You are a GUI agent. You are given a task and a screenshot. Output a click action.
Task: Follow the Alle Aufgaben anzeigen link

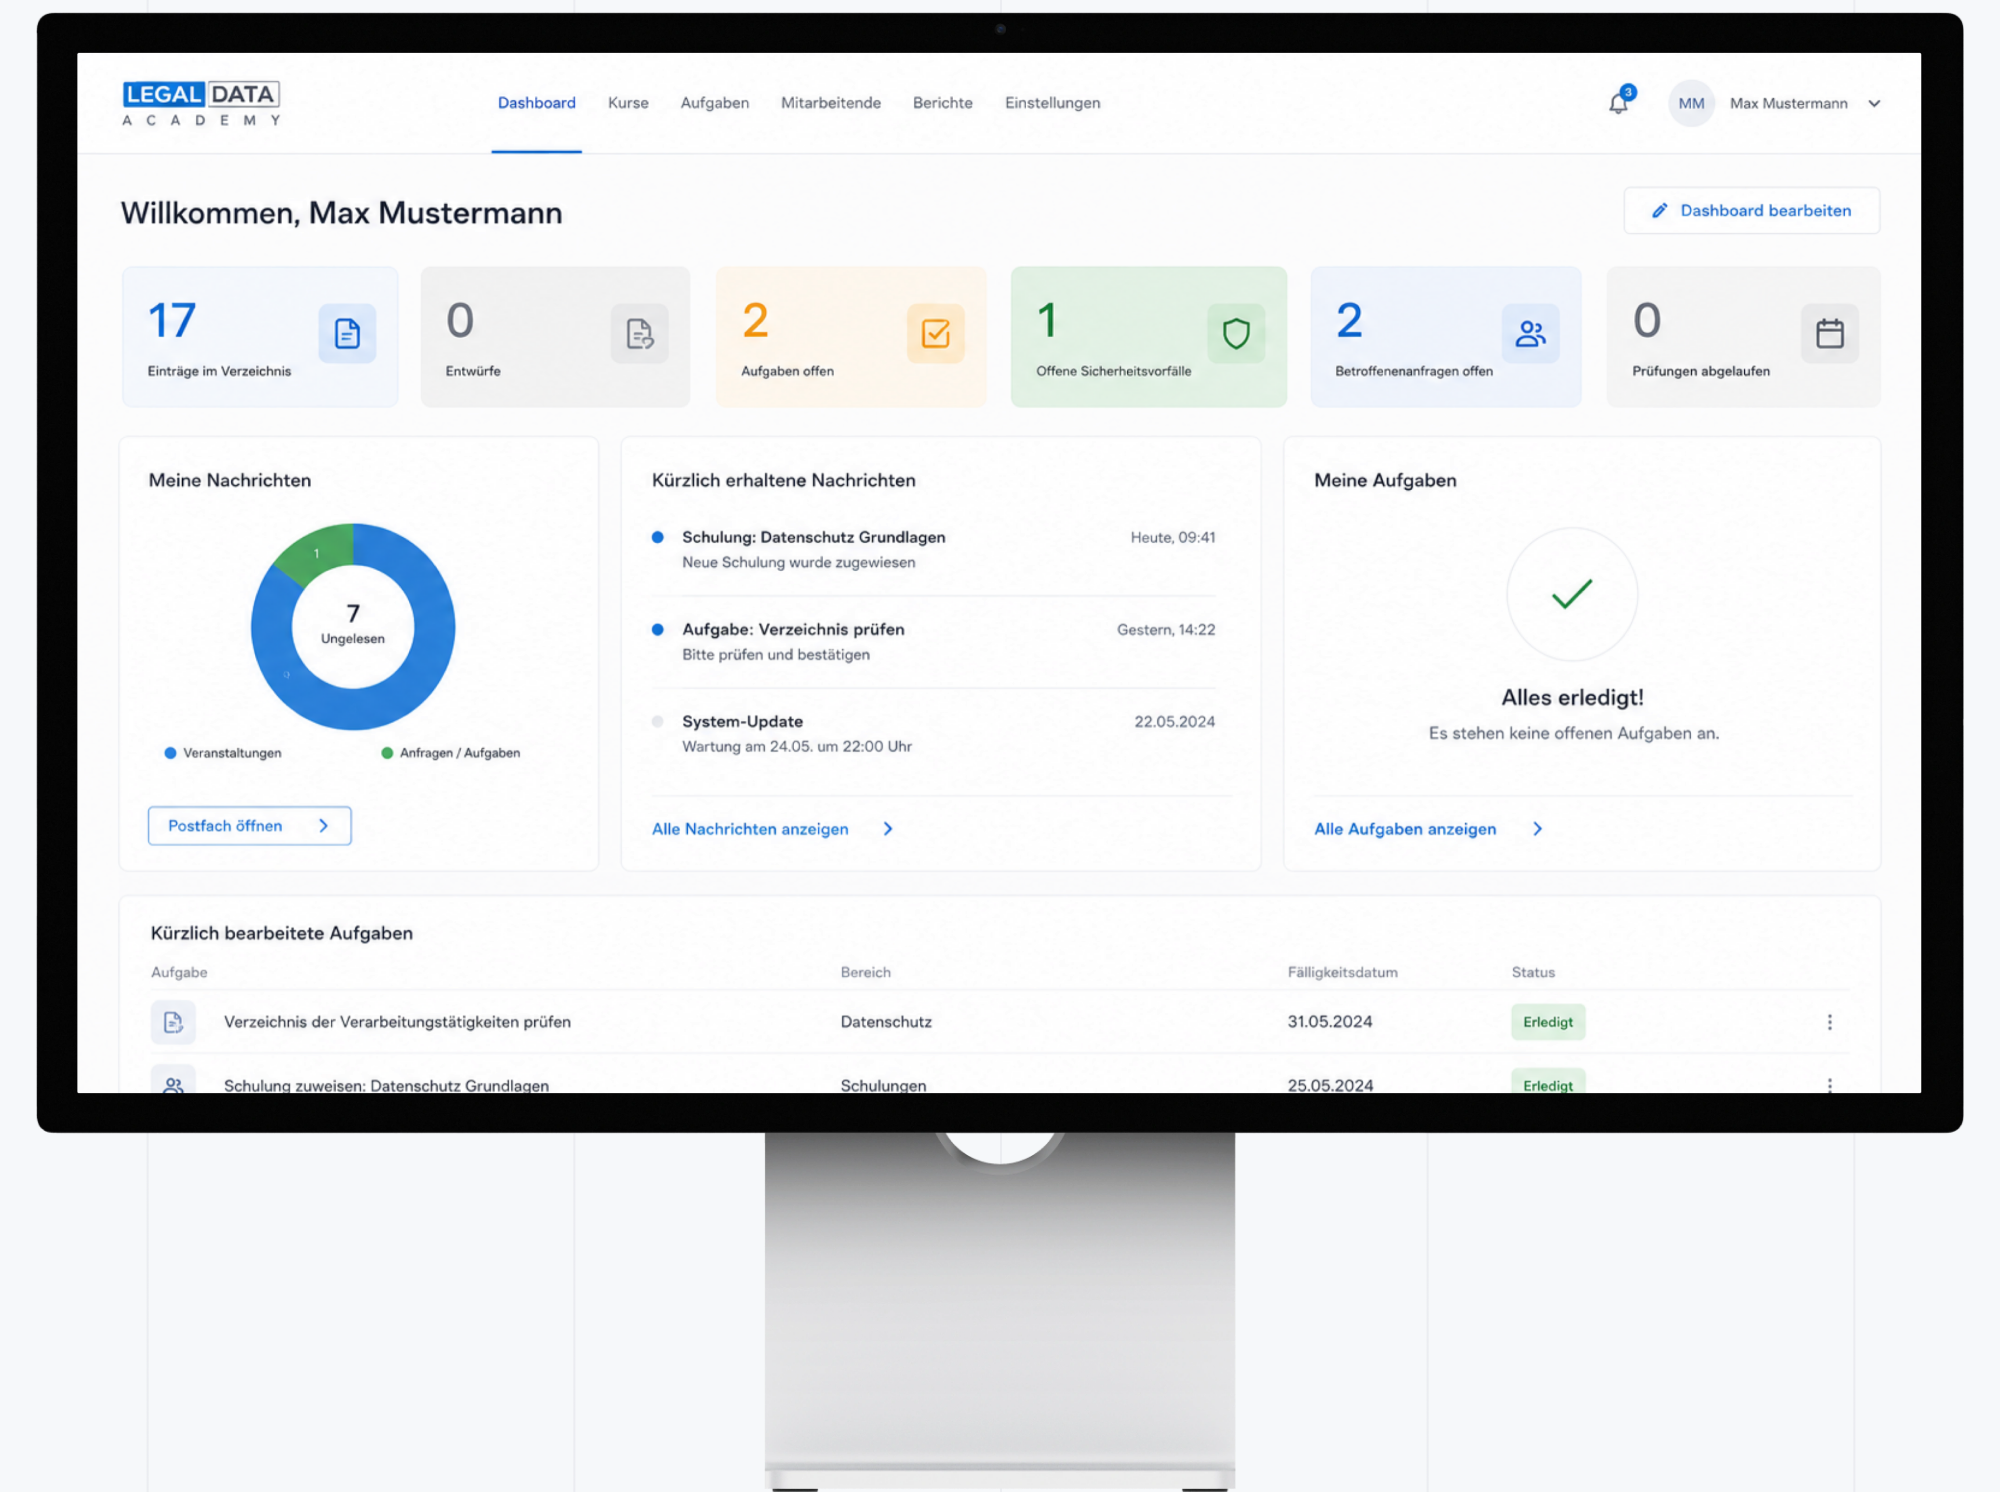coord(1405,829)
